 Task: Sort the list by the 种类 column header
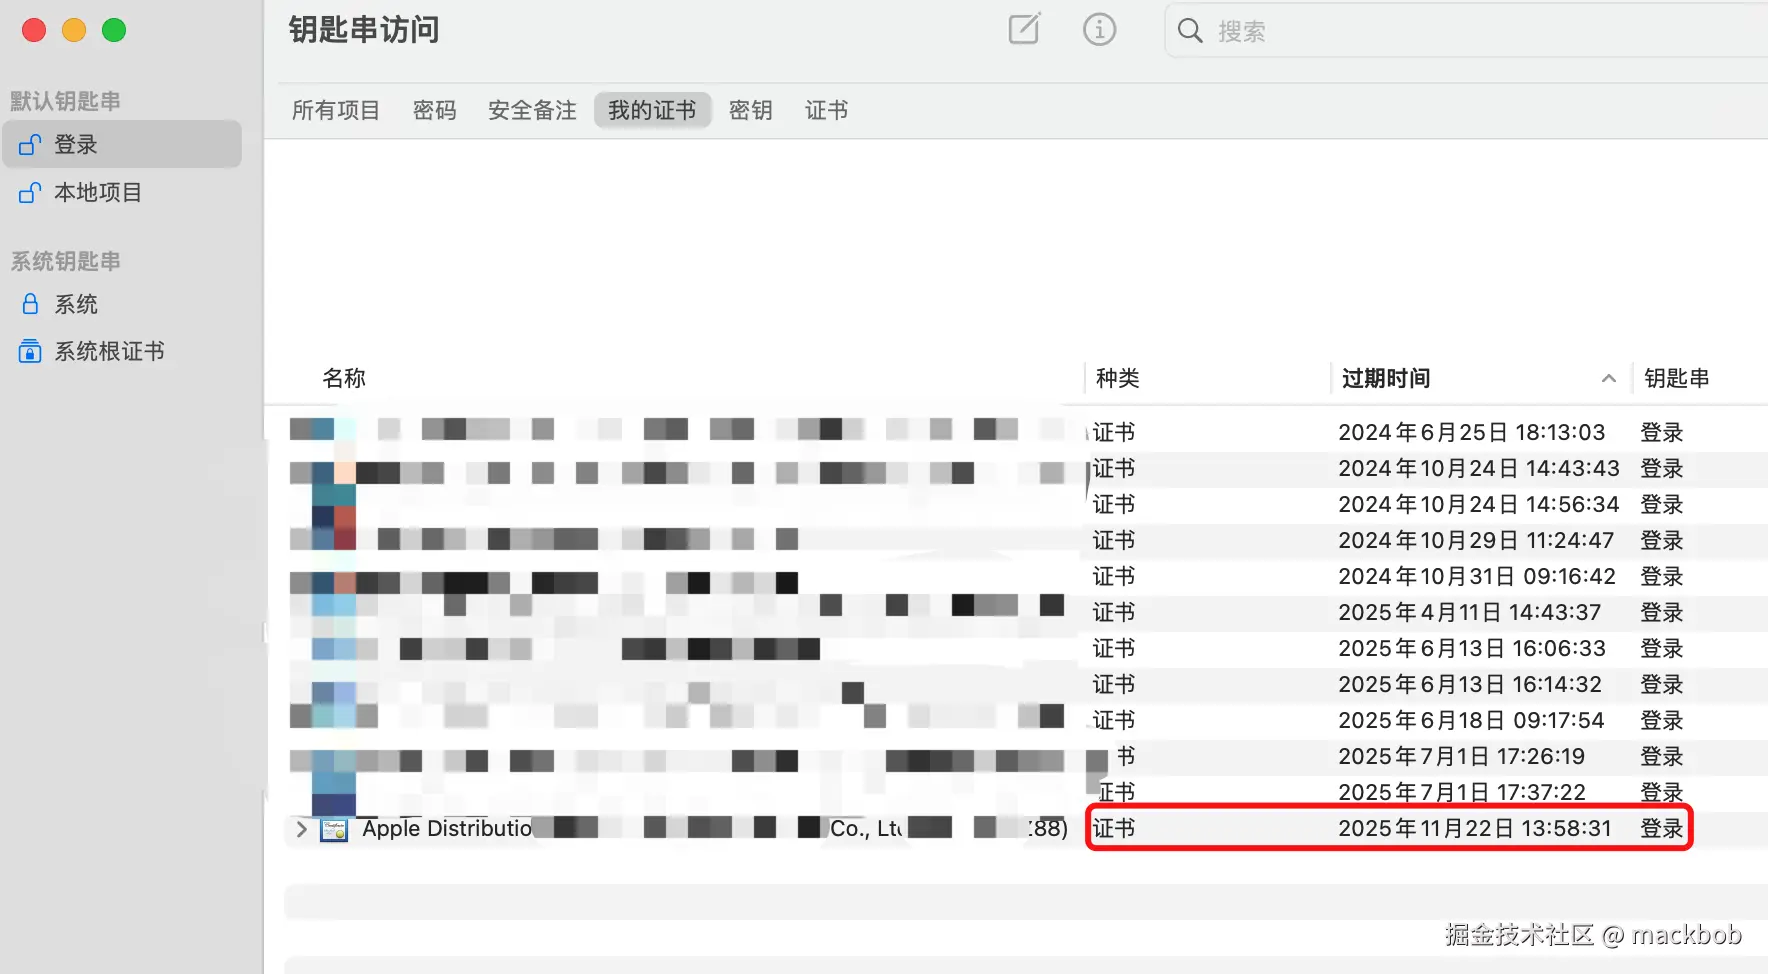click(1117, 378)
